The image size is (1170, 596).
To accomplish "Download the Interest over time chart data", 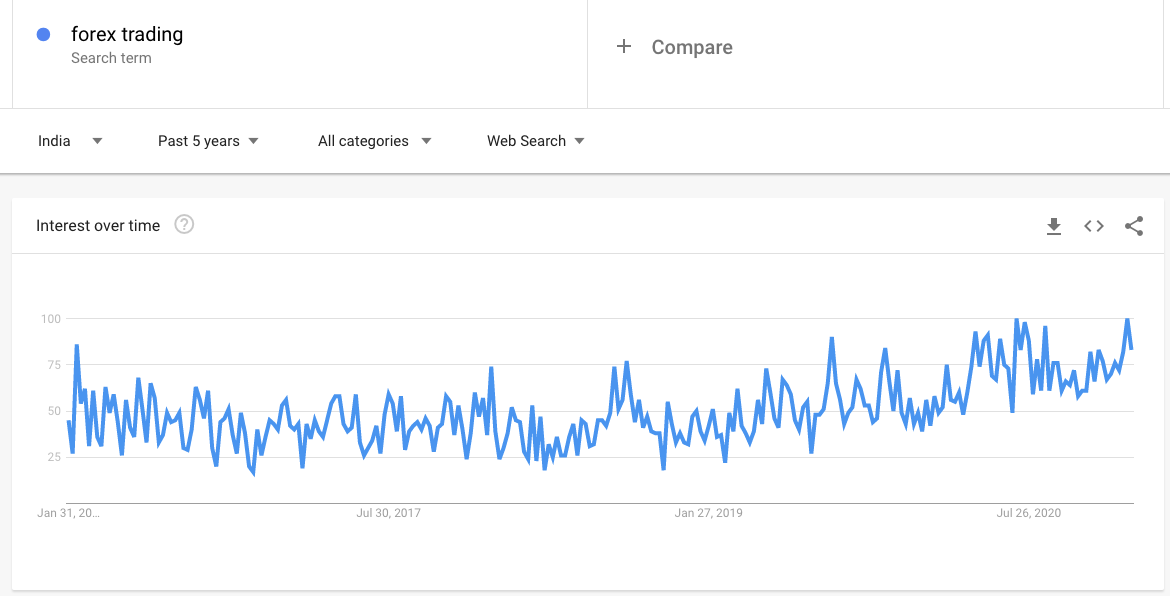I will point(1054,226).
